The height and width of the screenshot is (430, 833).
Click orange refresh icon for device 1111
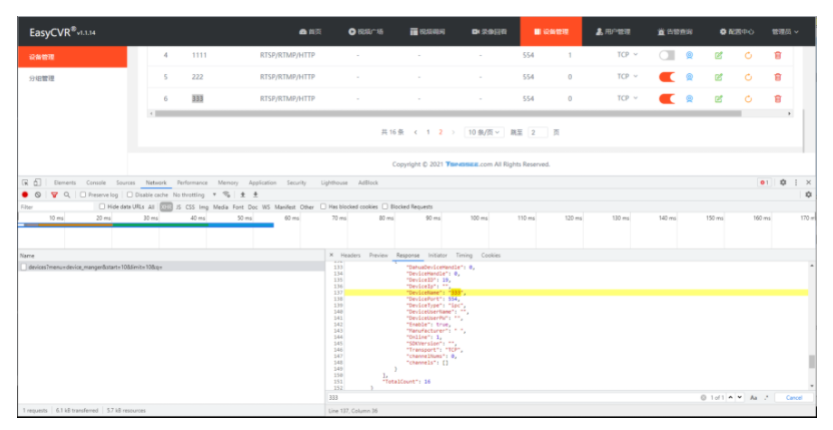748,55
